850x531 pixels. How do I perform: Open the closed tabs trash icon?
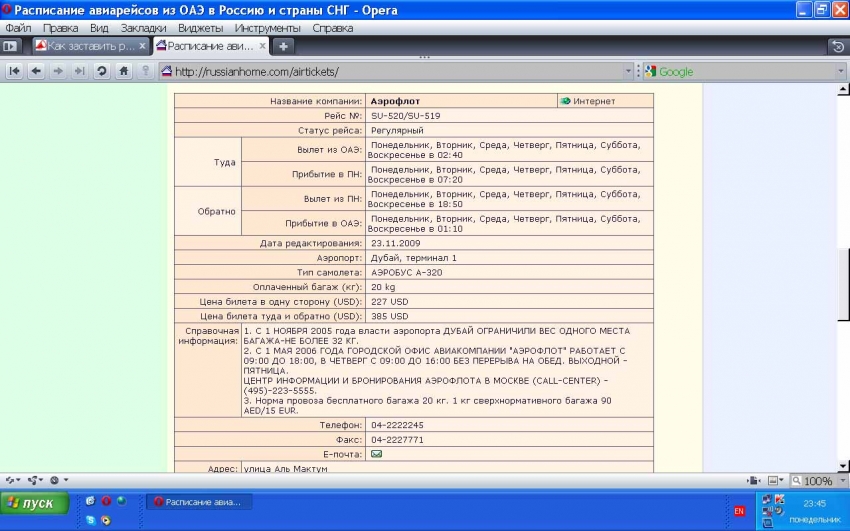click(x=838, y=46)
